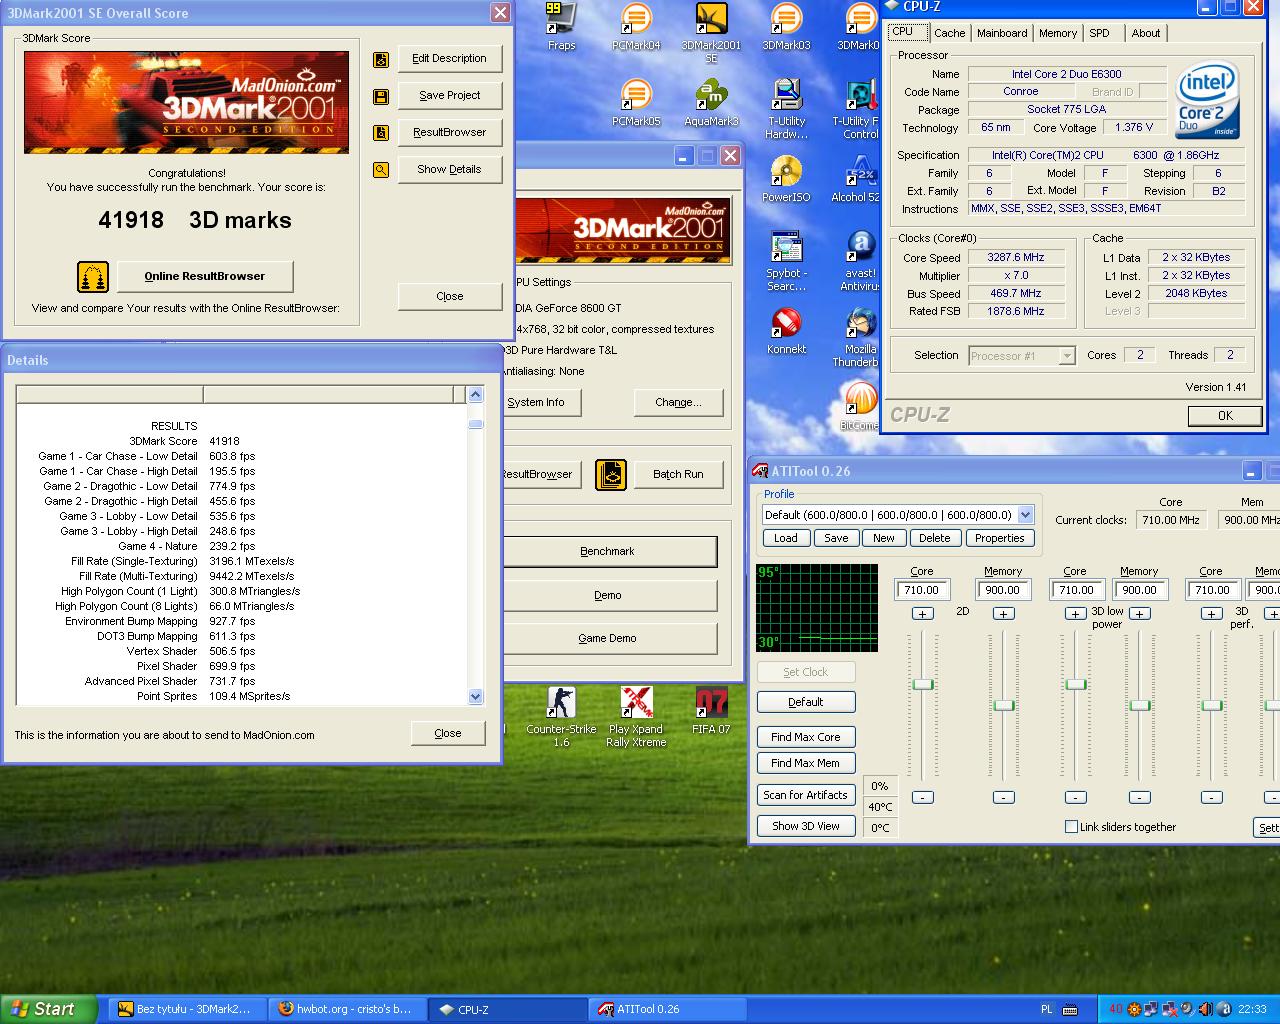The height and width of the screenshot is (1024, 1280).
Task: Launch PCMark04 desktop icon
Action: 636,26
